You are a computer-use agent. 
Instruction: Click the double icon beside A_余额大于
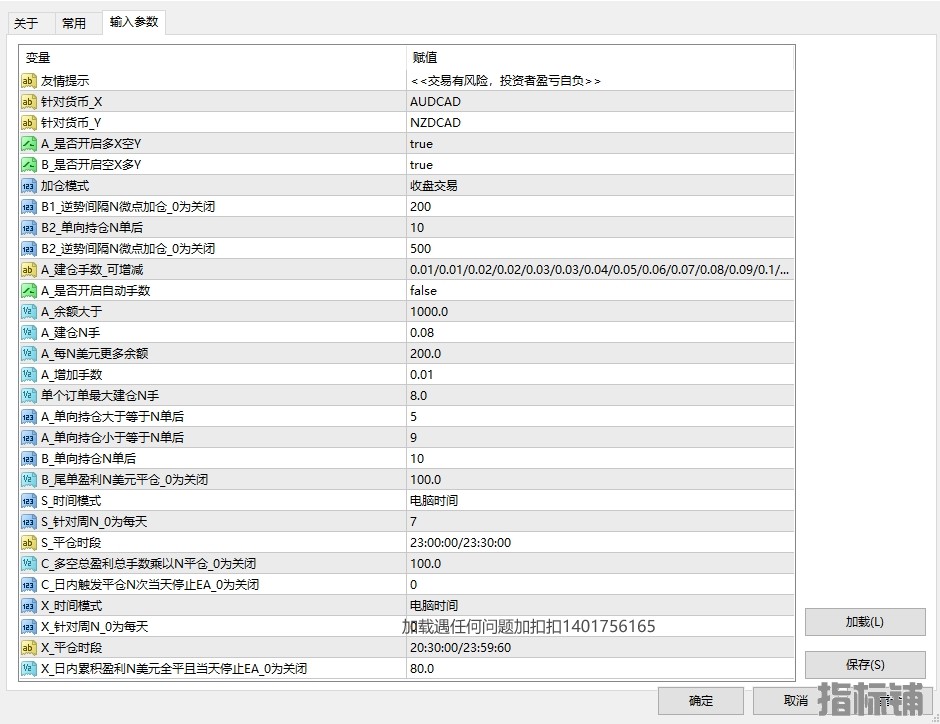click(x=29, y=312)
